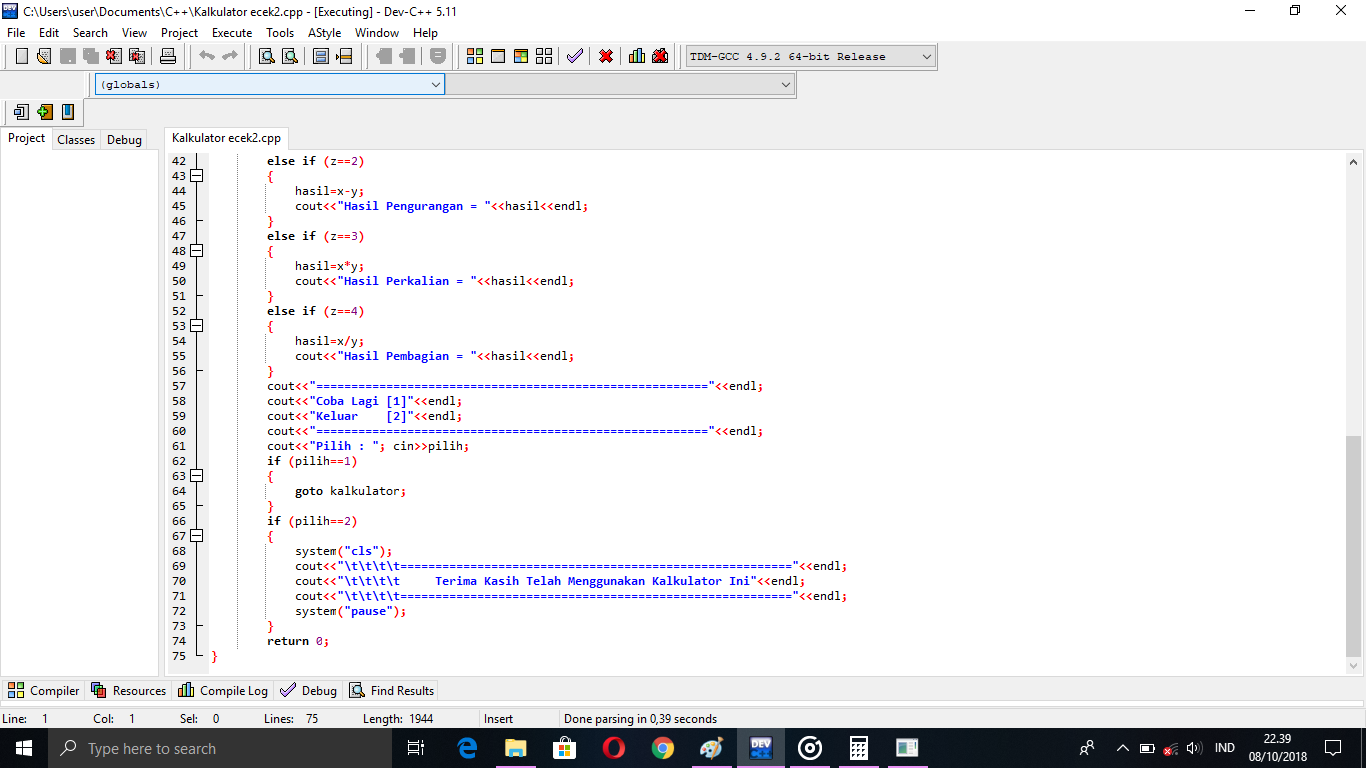Collapse the code block at line 63

click(x=197, y=476)
